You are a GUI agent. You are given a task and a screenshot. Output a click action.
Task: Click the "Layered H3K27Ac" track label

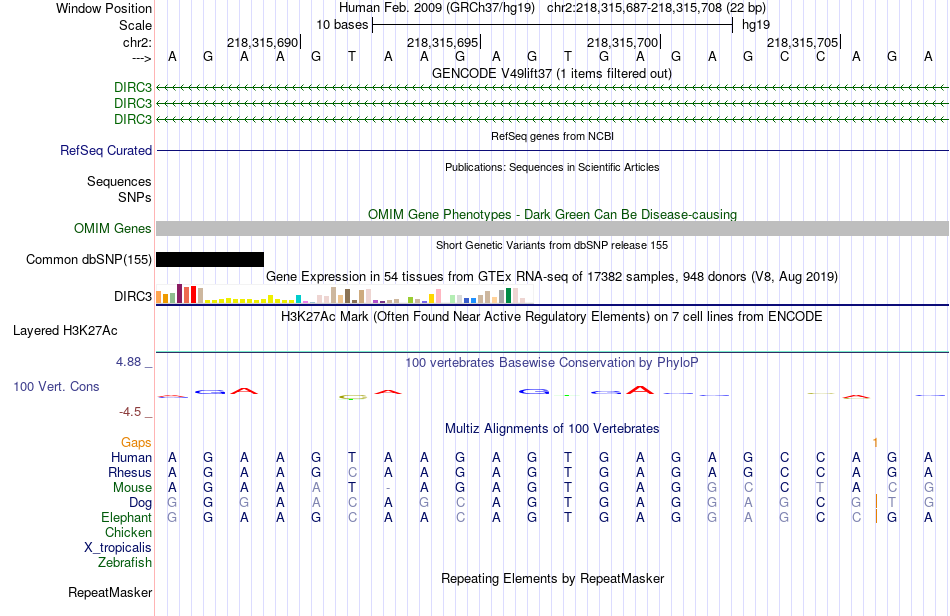(x=65, y=331)
